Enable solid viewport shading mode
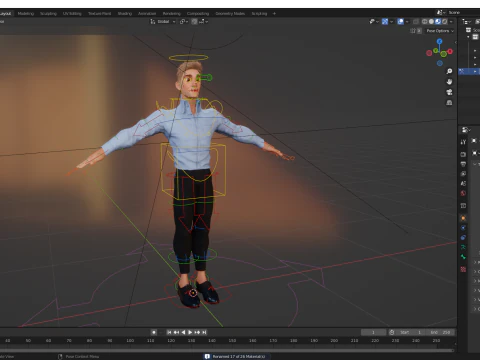 click(x=431, y=21)
